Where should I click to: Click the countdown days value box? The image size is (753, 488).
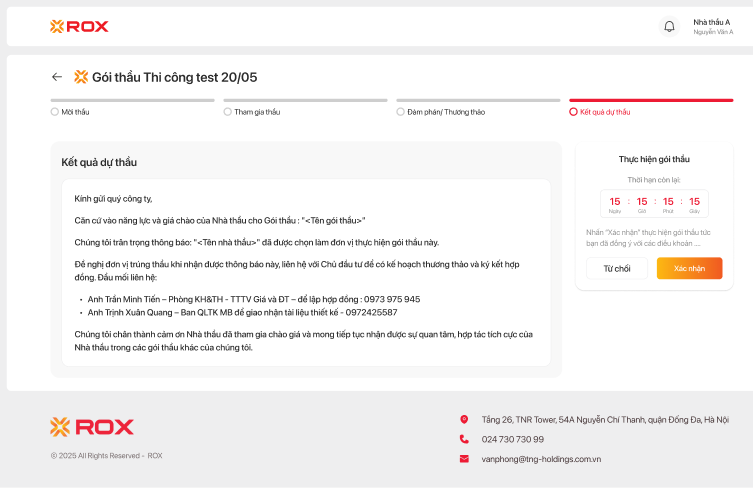coord(615,203)
